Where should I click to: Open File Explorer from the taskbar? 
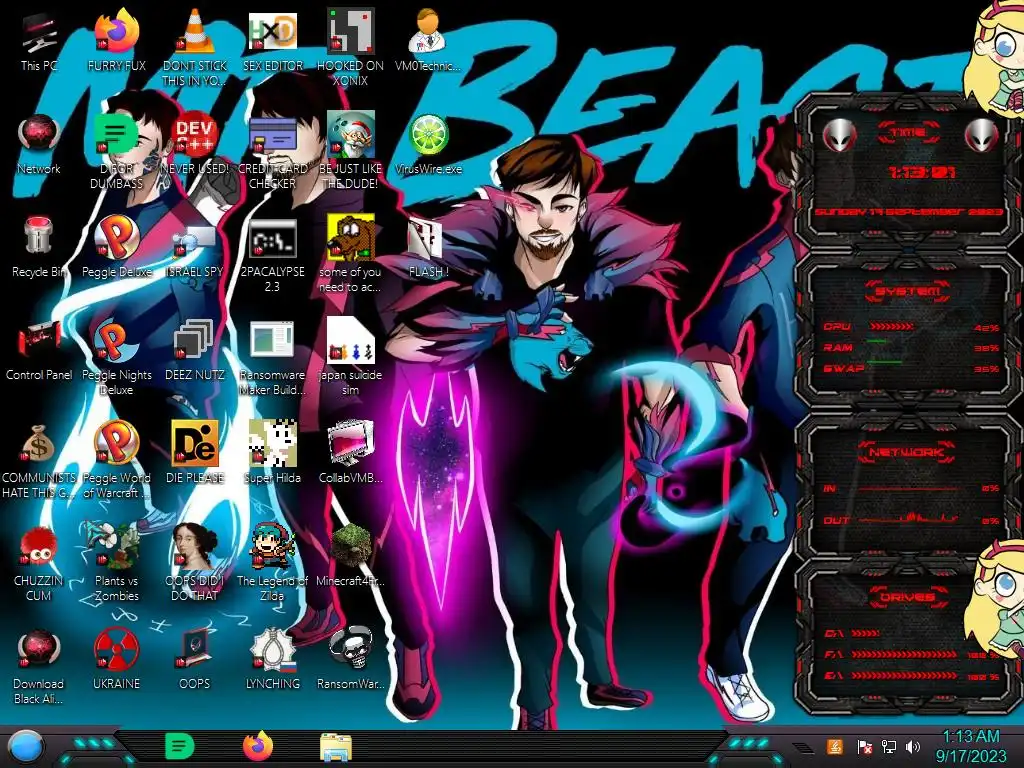coord(336,747)
